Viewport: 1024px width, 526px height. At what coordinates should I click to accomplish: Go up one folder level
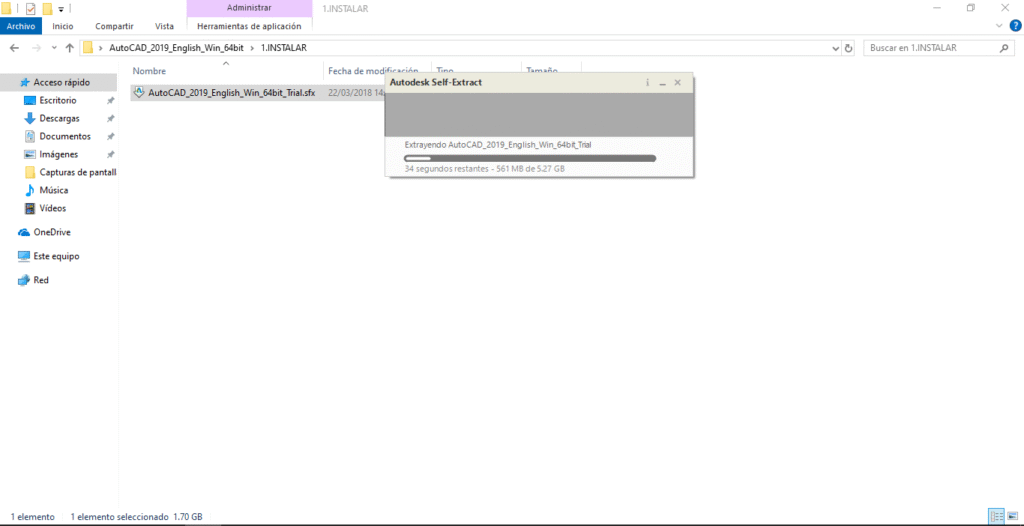69,48
